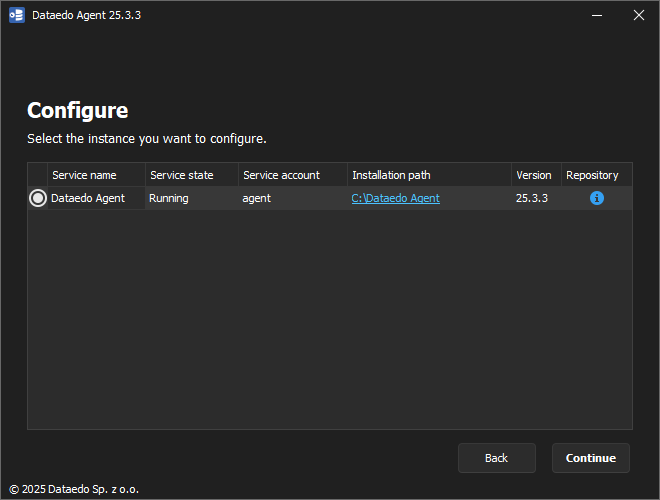Click the agent service account cell
The width and height of the screenshot is (660, 500).
click(x=293, y=198)
